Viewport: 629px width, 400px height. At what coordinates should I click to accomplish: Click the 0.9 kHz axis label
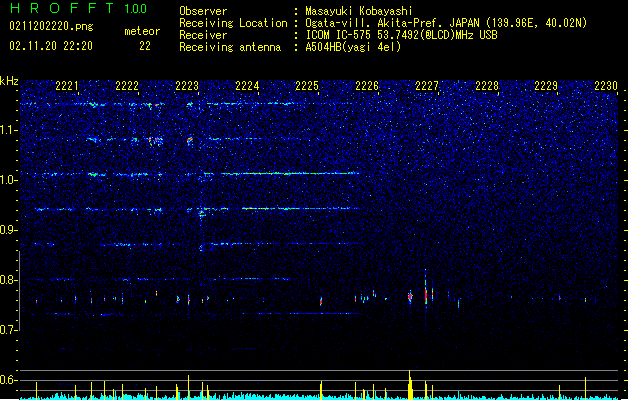point(8,230)
